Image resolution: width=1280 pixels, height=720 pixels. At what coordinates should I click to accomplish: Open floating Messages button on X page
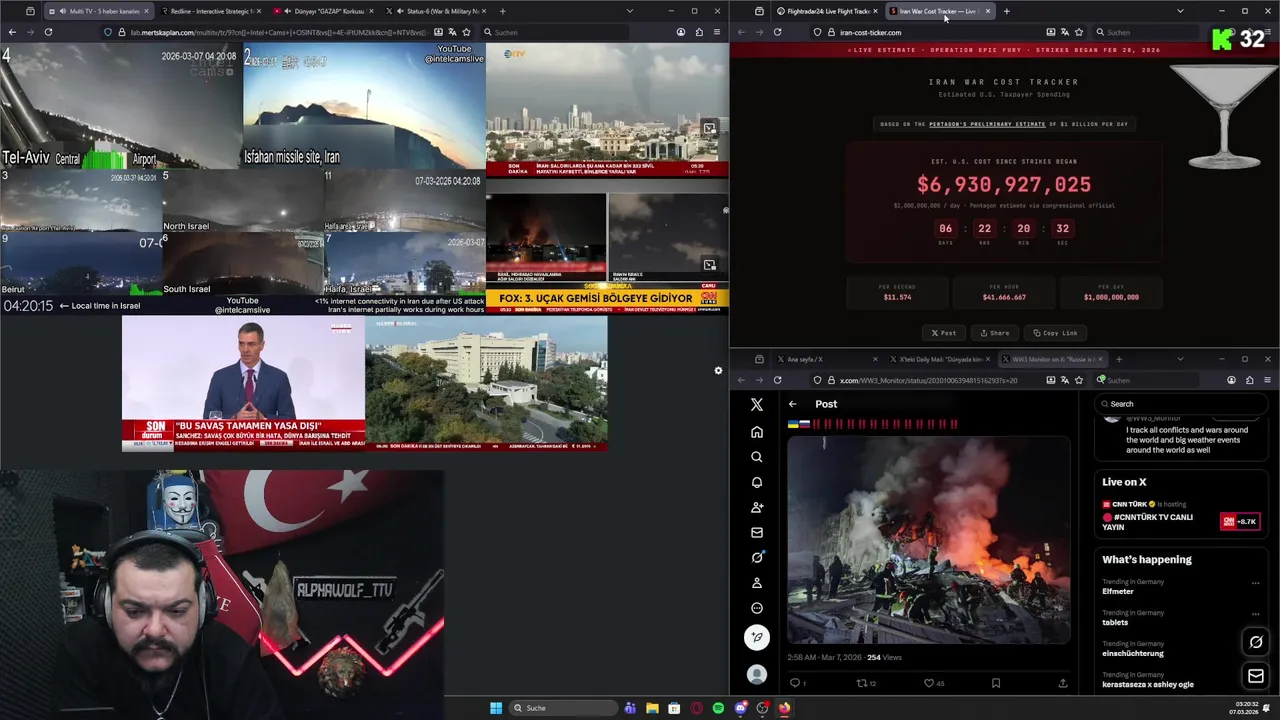click(1256, 676)
